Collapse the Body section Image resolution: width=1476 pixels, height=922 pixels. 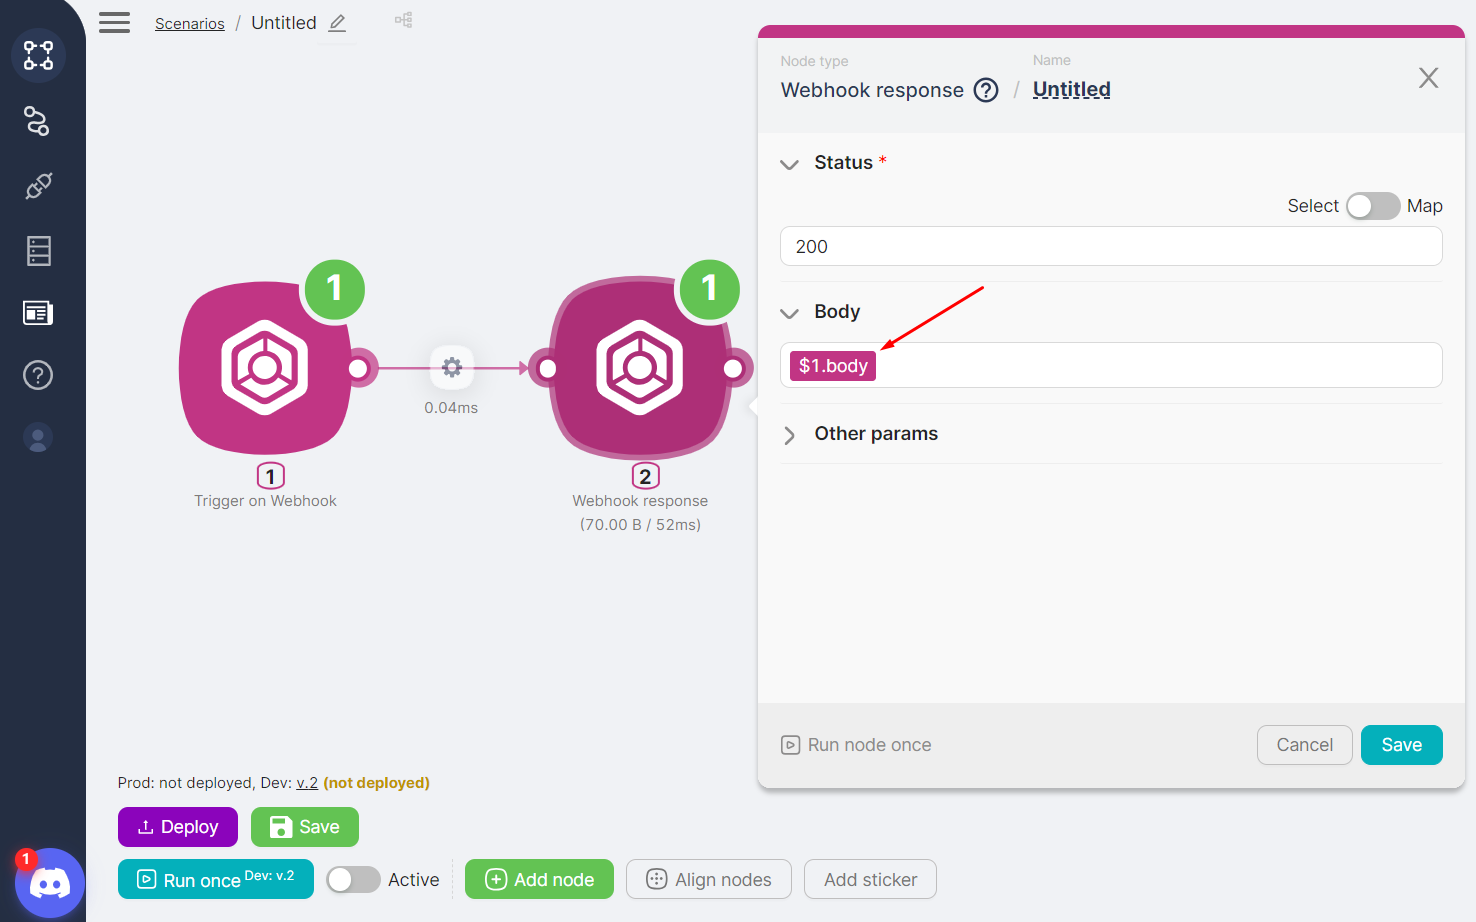790,313
